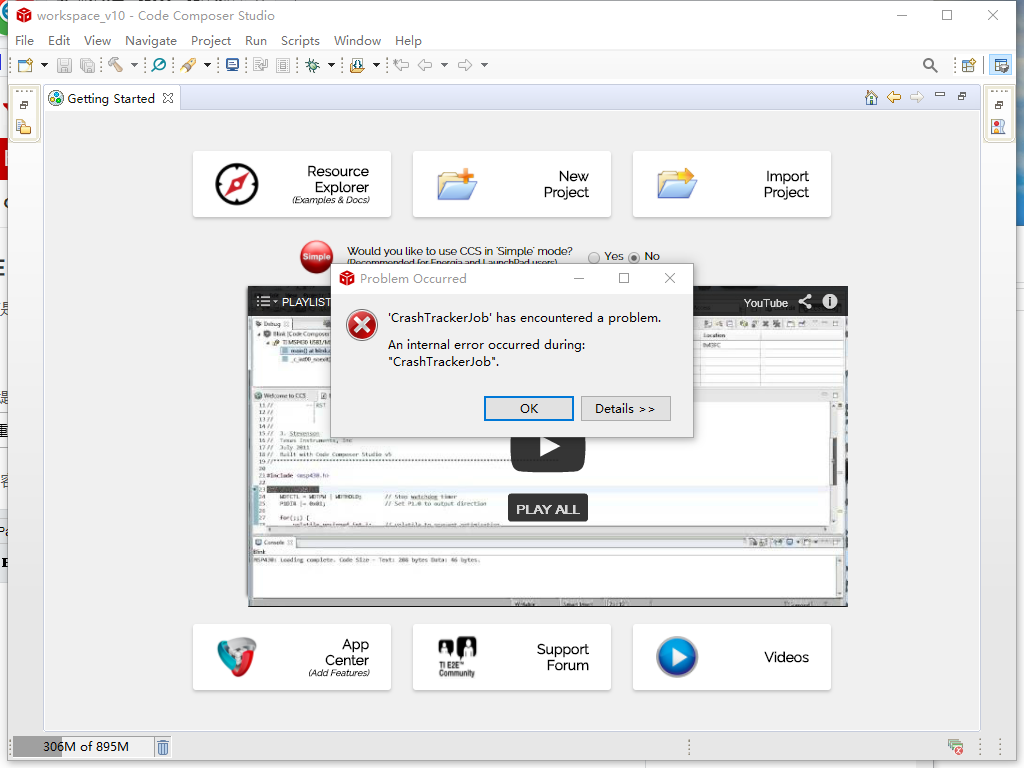This screenshot has width=1024, height=768.
Task: Click the toolbar Forward navigation arrow
Action: pyautogui.click(x=465, y=65)
